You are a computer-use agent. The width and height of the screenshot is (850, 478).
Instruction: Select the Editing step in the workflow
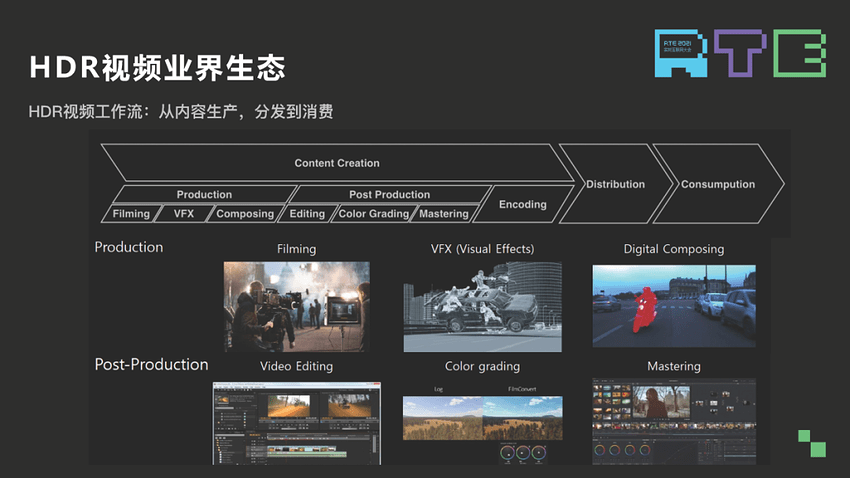pos(307,214)
